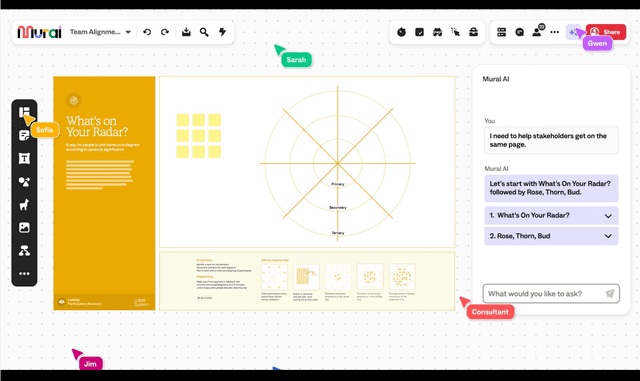Toggle private mode incognito icon

(437, 32)
